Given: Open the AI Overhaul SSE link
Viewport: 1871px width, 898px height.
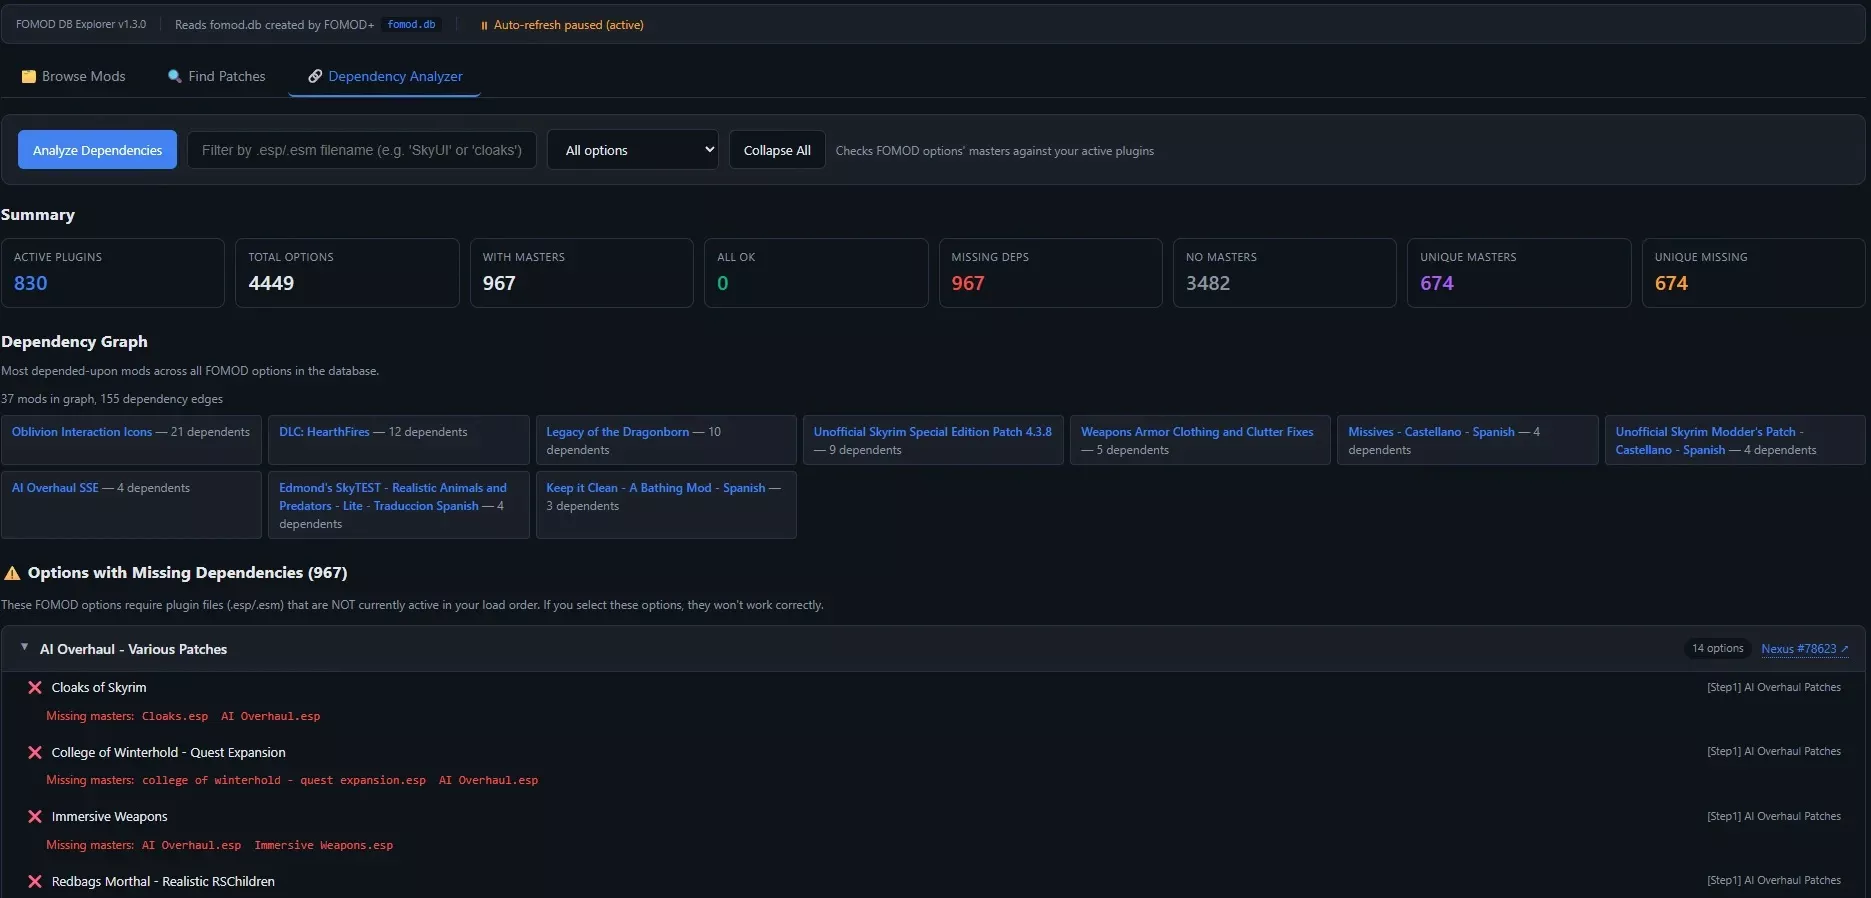Looking at the screenshot, I should (55, 488).
